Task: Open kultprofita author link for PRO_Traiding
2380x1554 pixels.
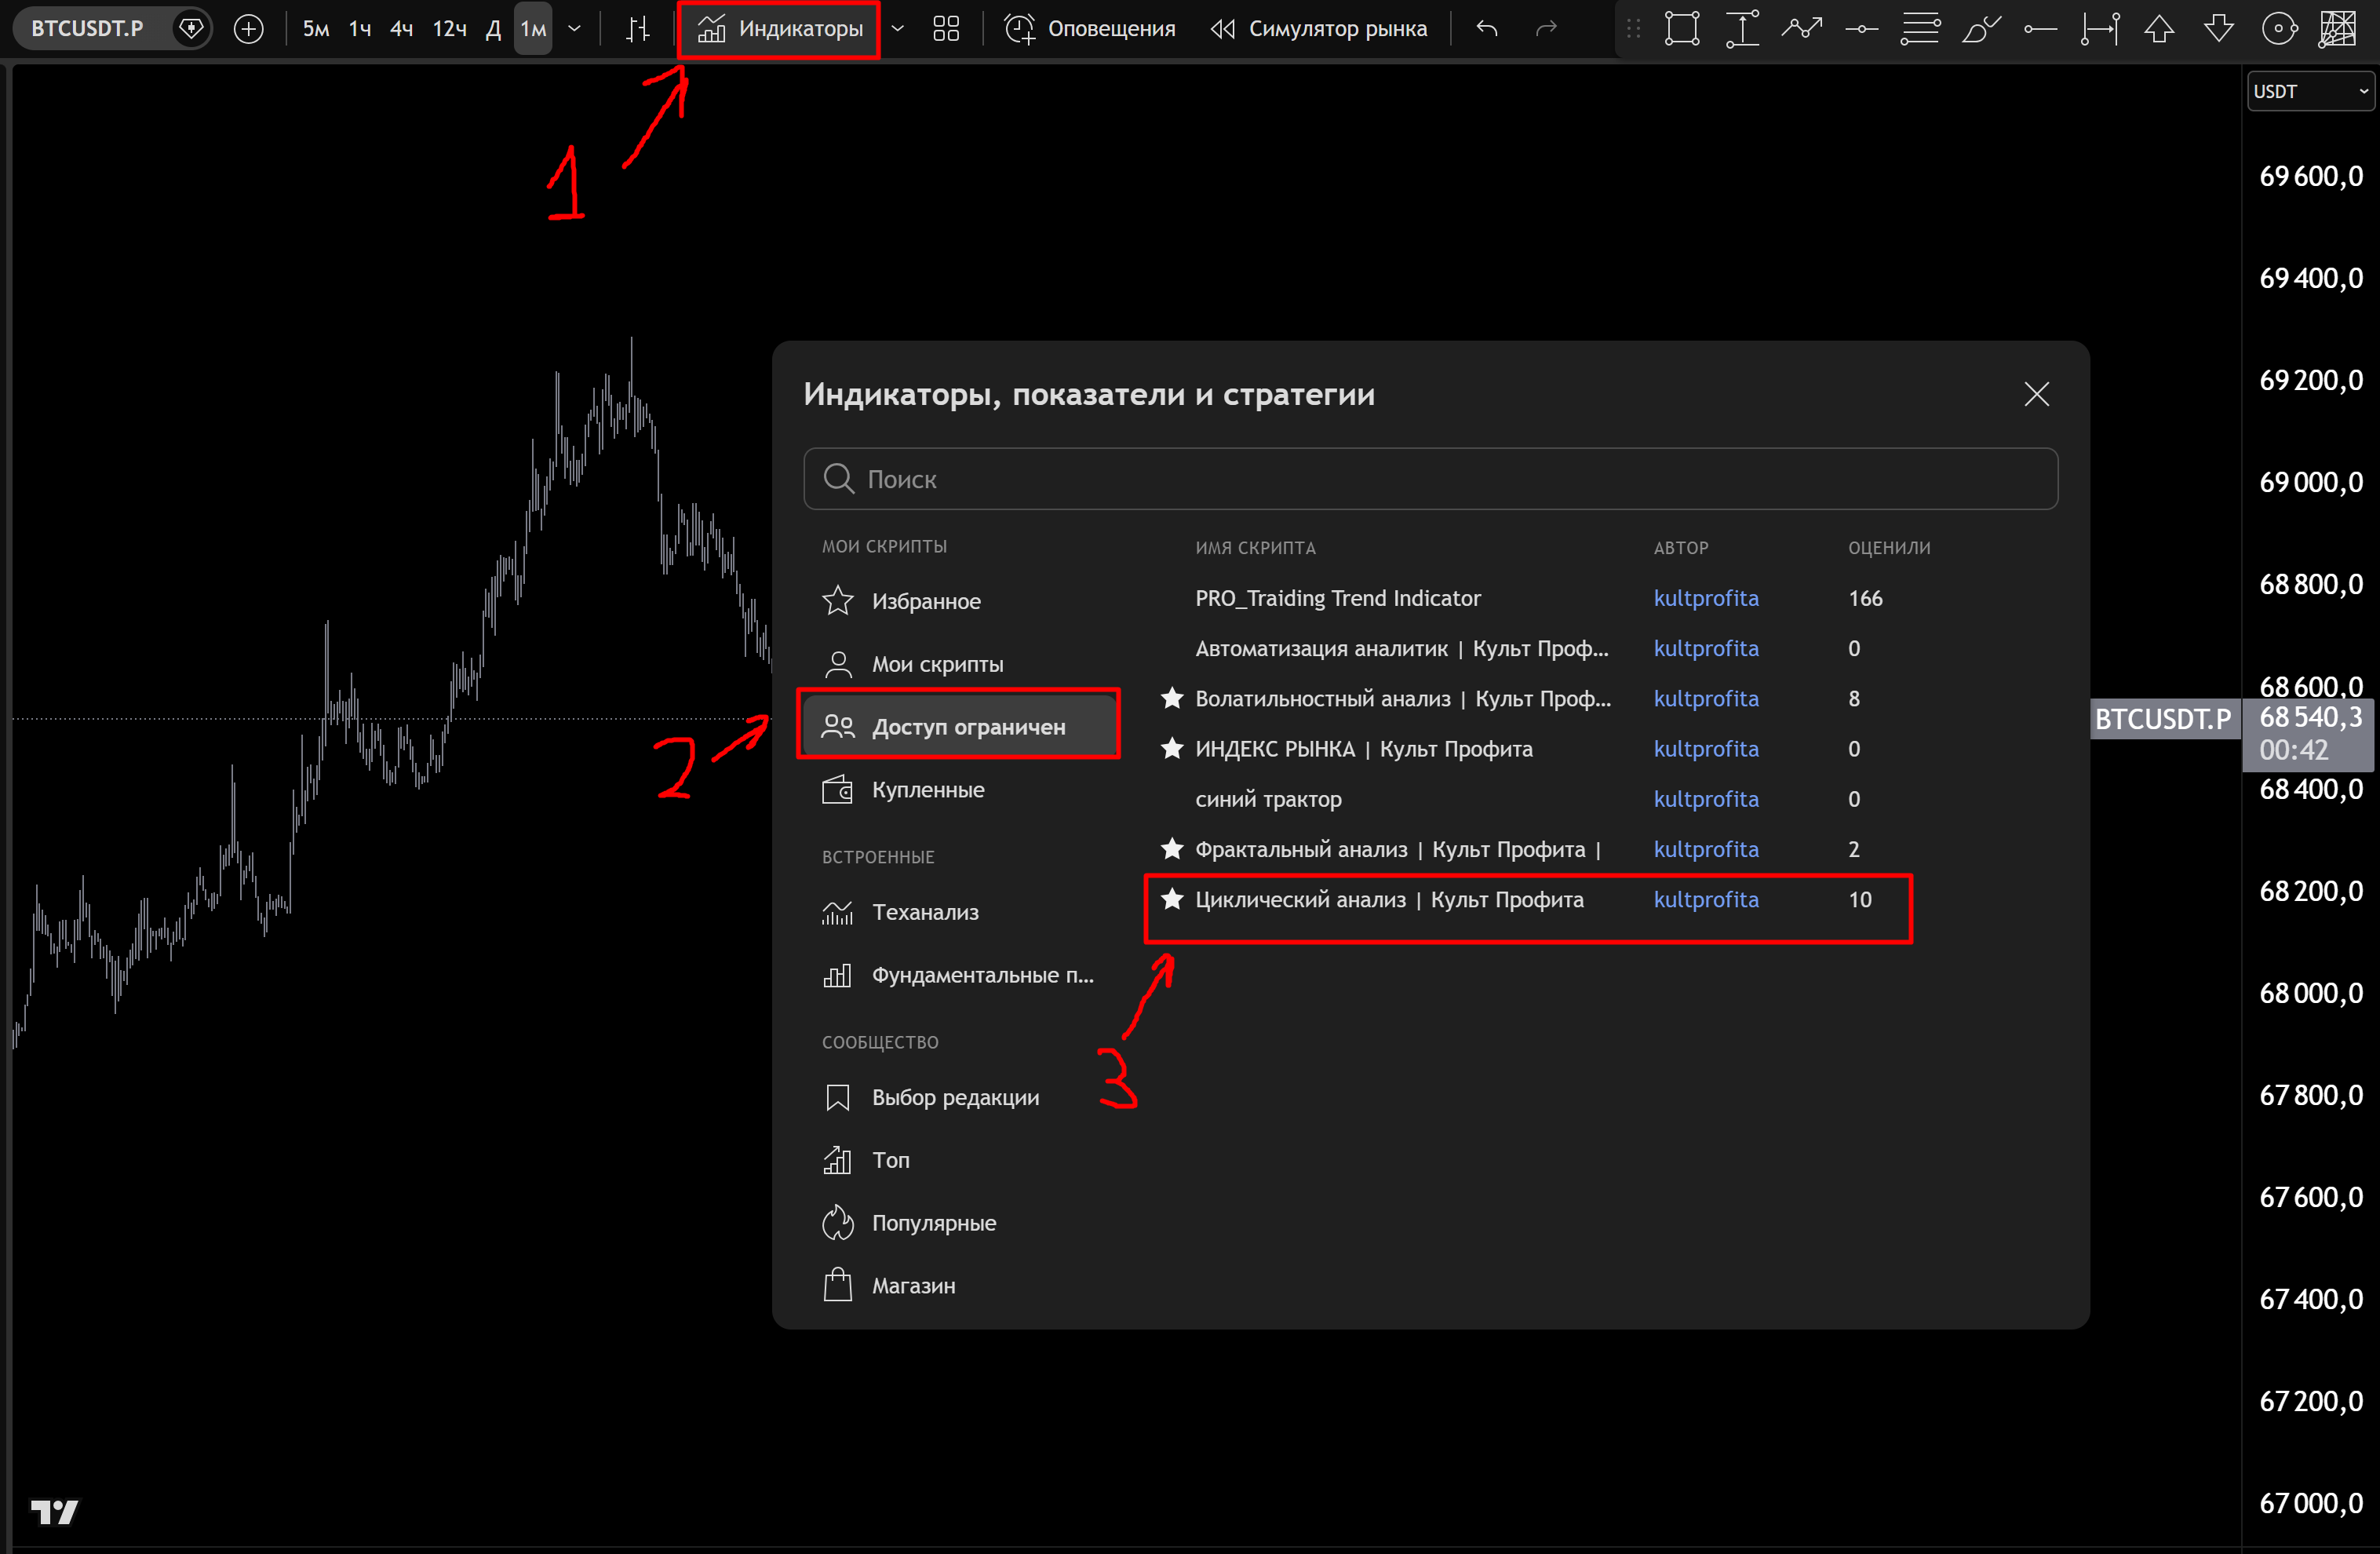Action: (1706, 598)
